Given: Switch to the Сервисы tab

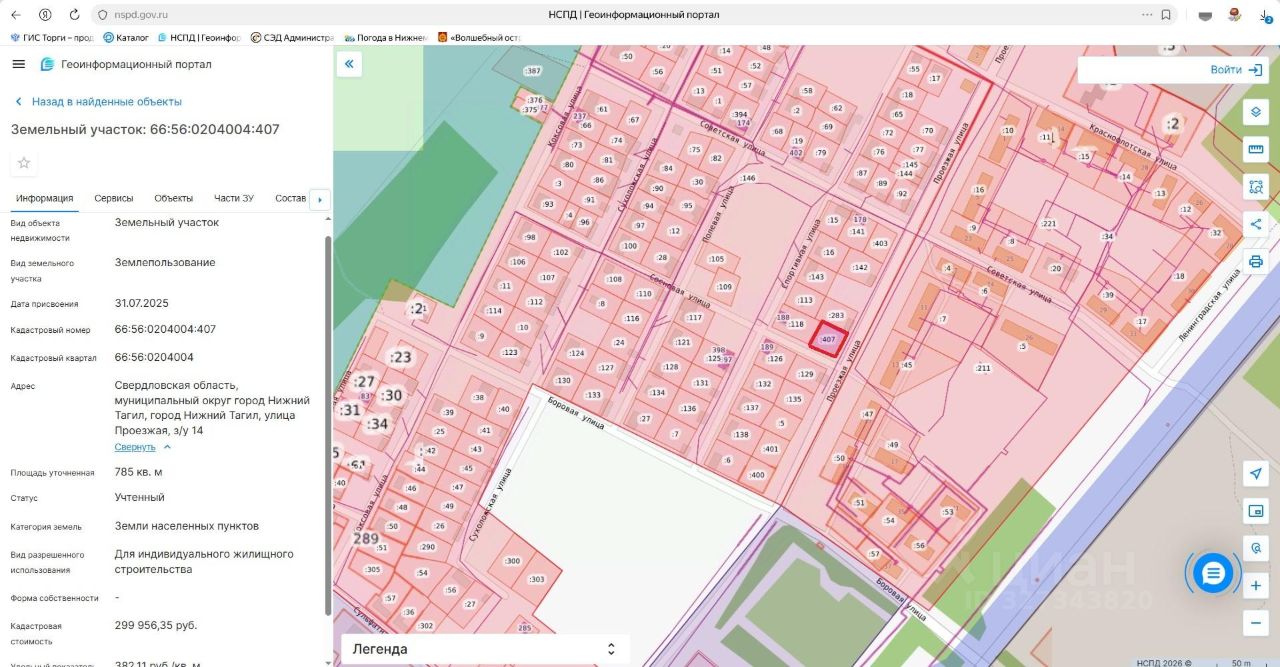Looking at the screenshot, I should (x=114, y=198).
